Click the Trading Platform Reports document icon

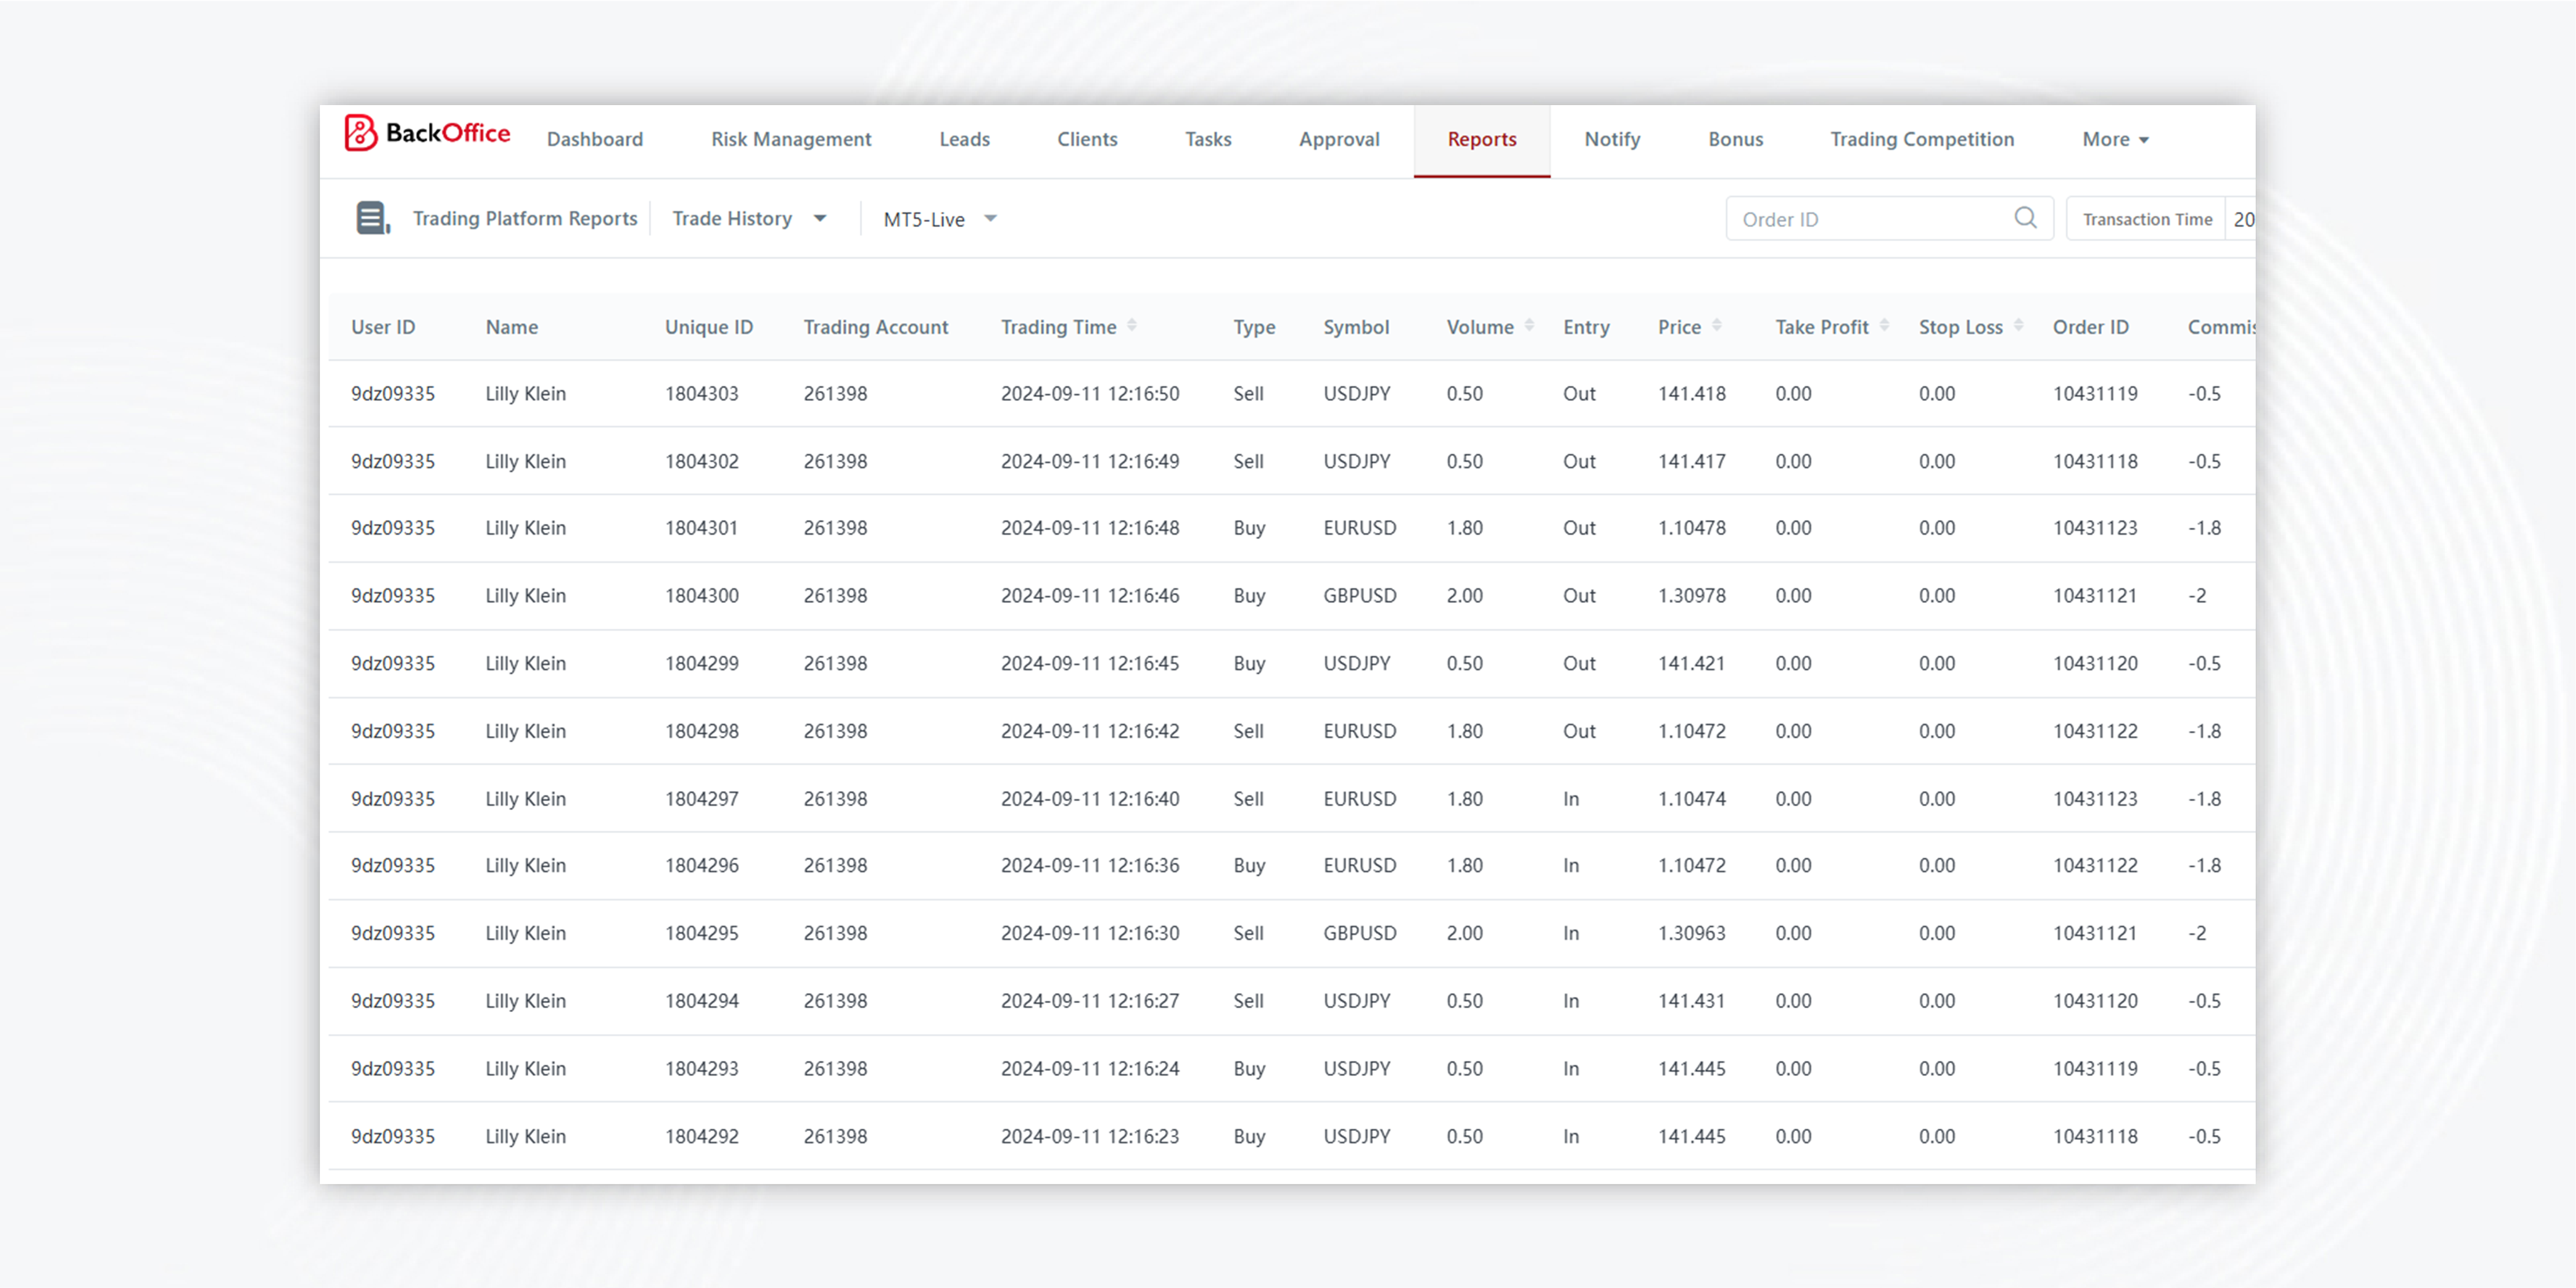pos(373,218)
